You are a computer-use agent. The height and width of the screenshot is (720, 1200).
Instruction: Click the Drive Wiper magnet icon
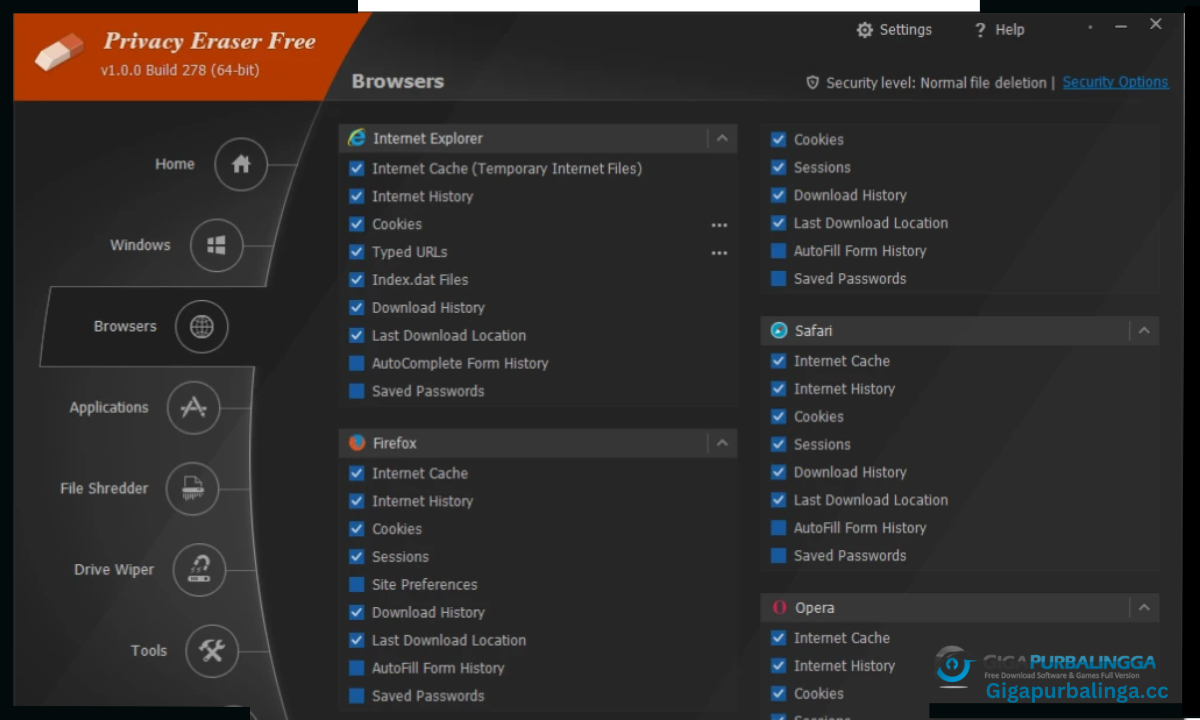click(199, 570)
